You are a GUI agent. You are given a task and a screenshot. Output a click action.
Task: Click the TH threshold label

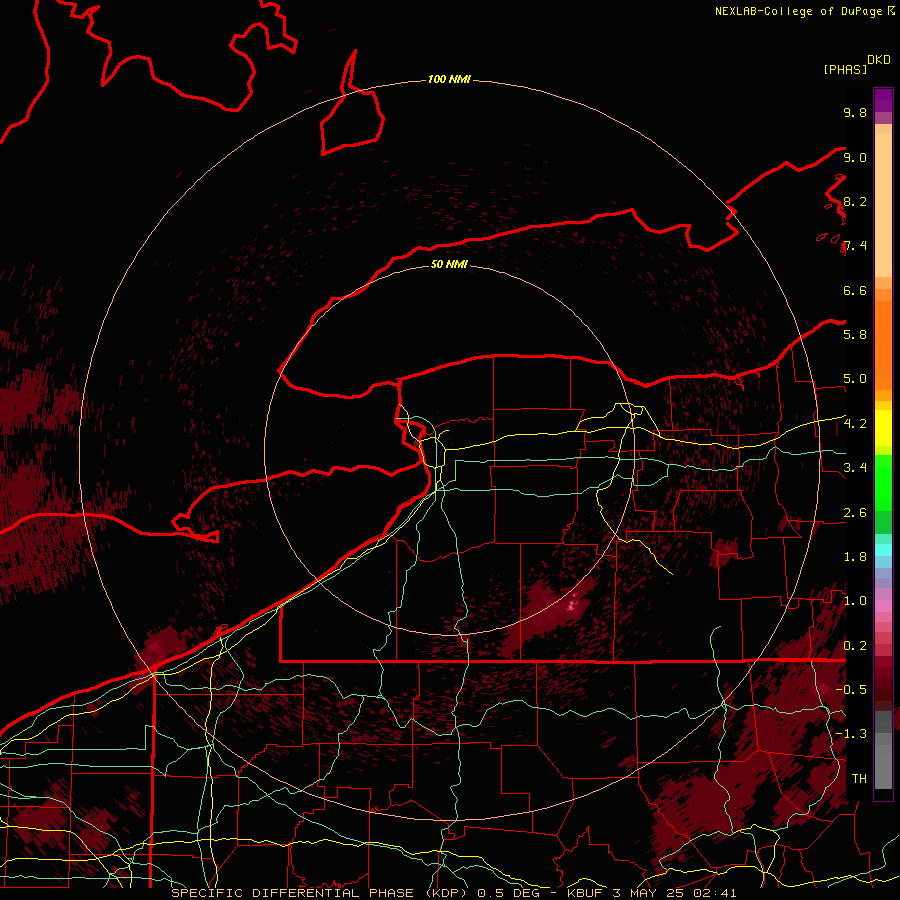point(859,779)
